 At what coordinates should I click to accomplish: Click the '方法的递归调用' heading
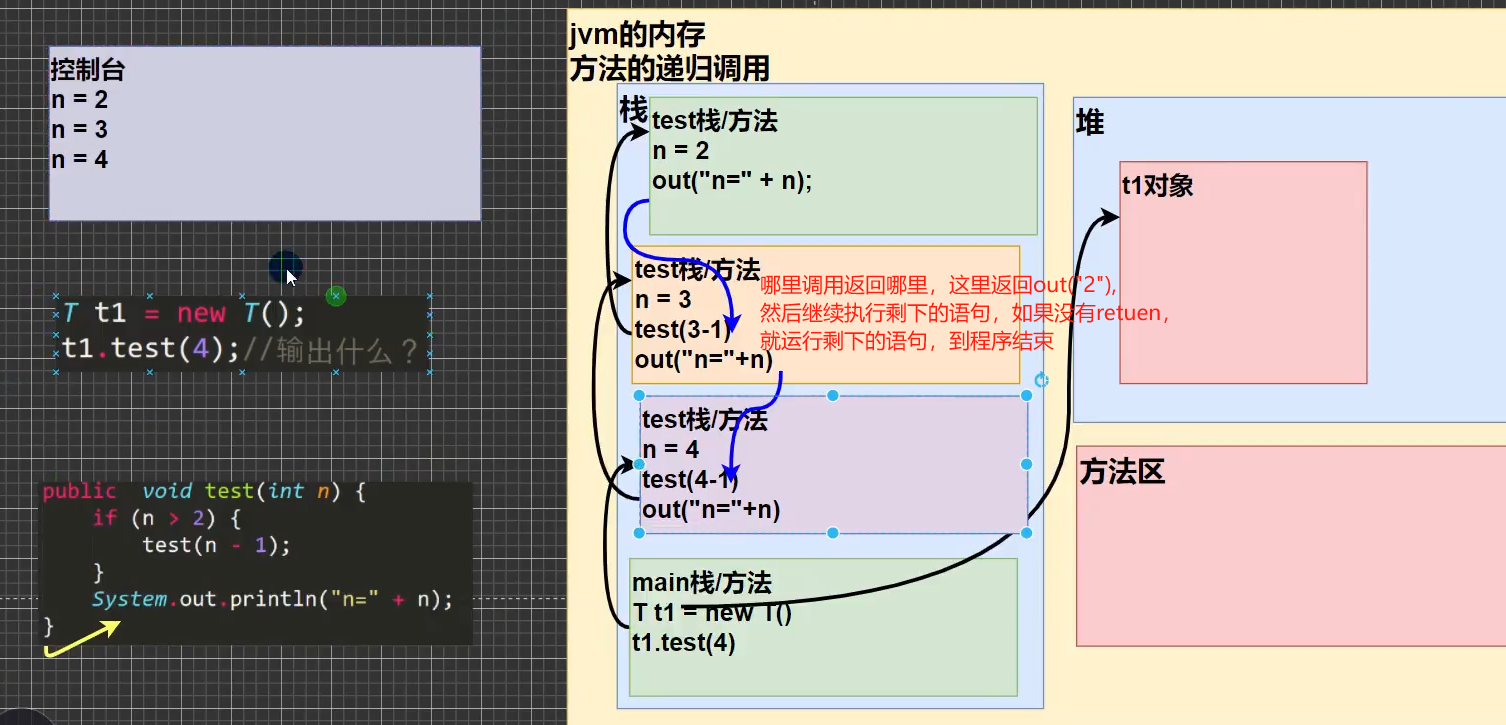pyautogui.click(x=669, y=69)
